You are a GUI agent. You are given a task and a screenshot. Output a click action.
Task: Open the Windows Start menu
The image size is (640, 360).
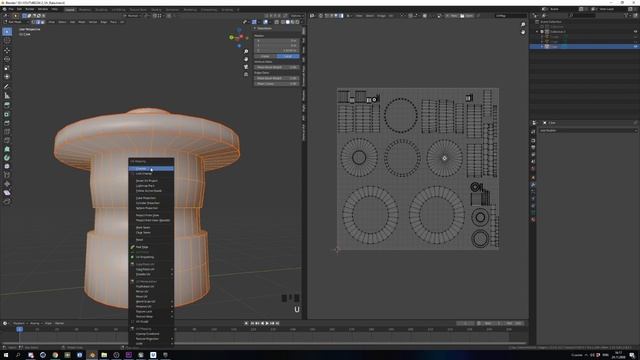tap(6, 355)
